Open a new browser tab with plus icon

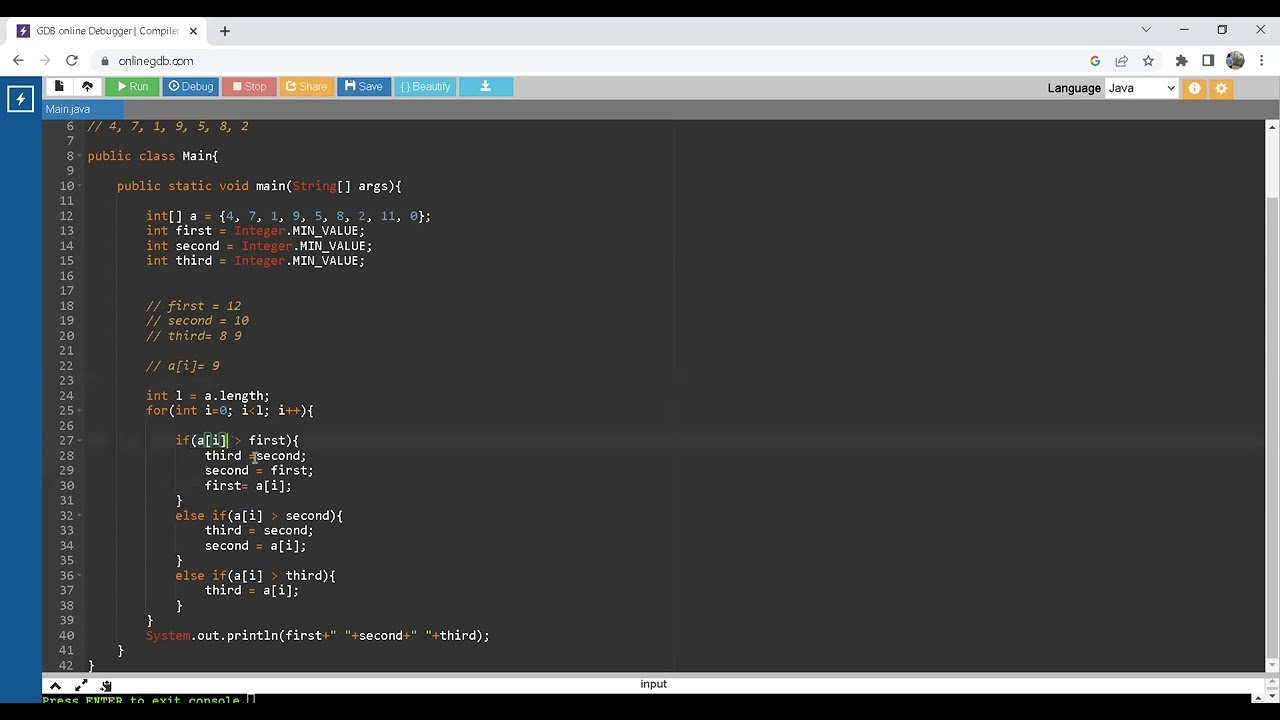(x=225, y=31)
